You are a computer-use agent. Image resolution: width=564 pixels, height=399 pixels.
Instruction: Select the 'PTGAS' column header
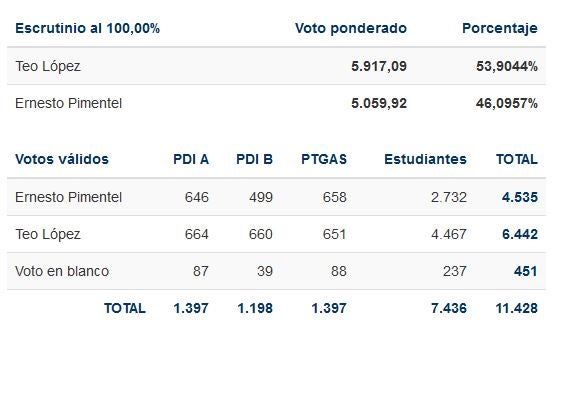324,159
